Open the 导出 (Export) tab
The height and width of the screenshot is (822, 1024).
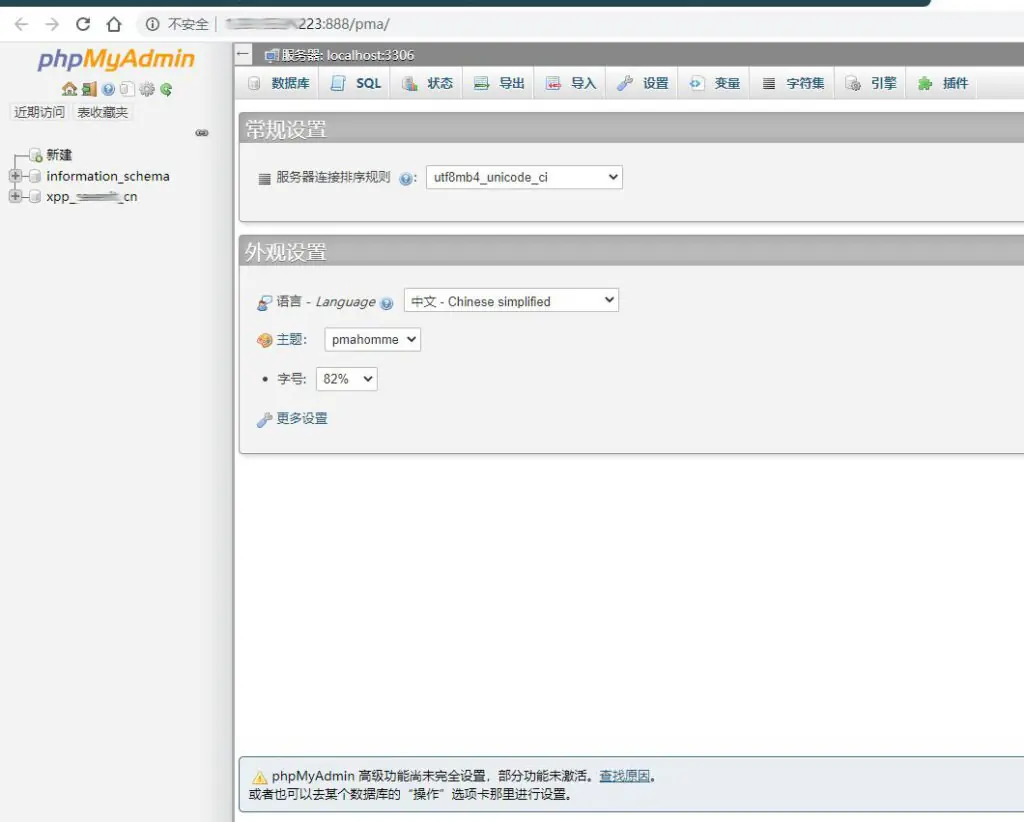(x=499, y=83)
